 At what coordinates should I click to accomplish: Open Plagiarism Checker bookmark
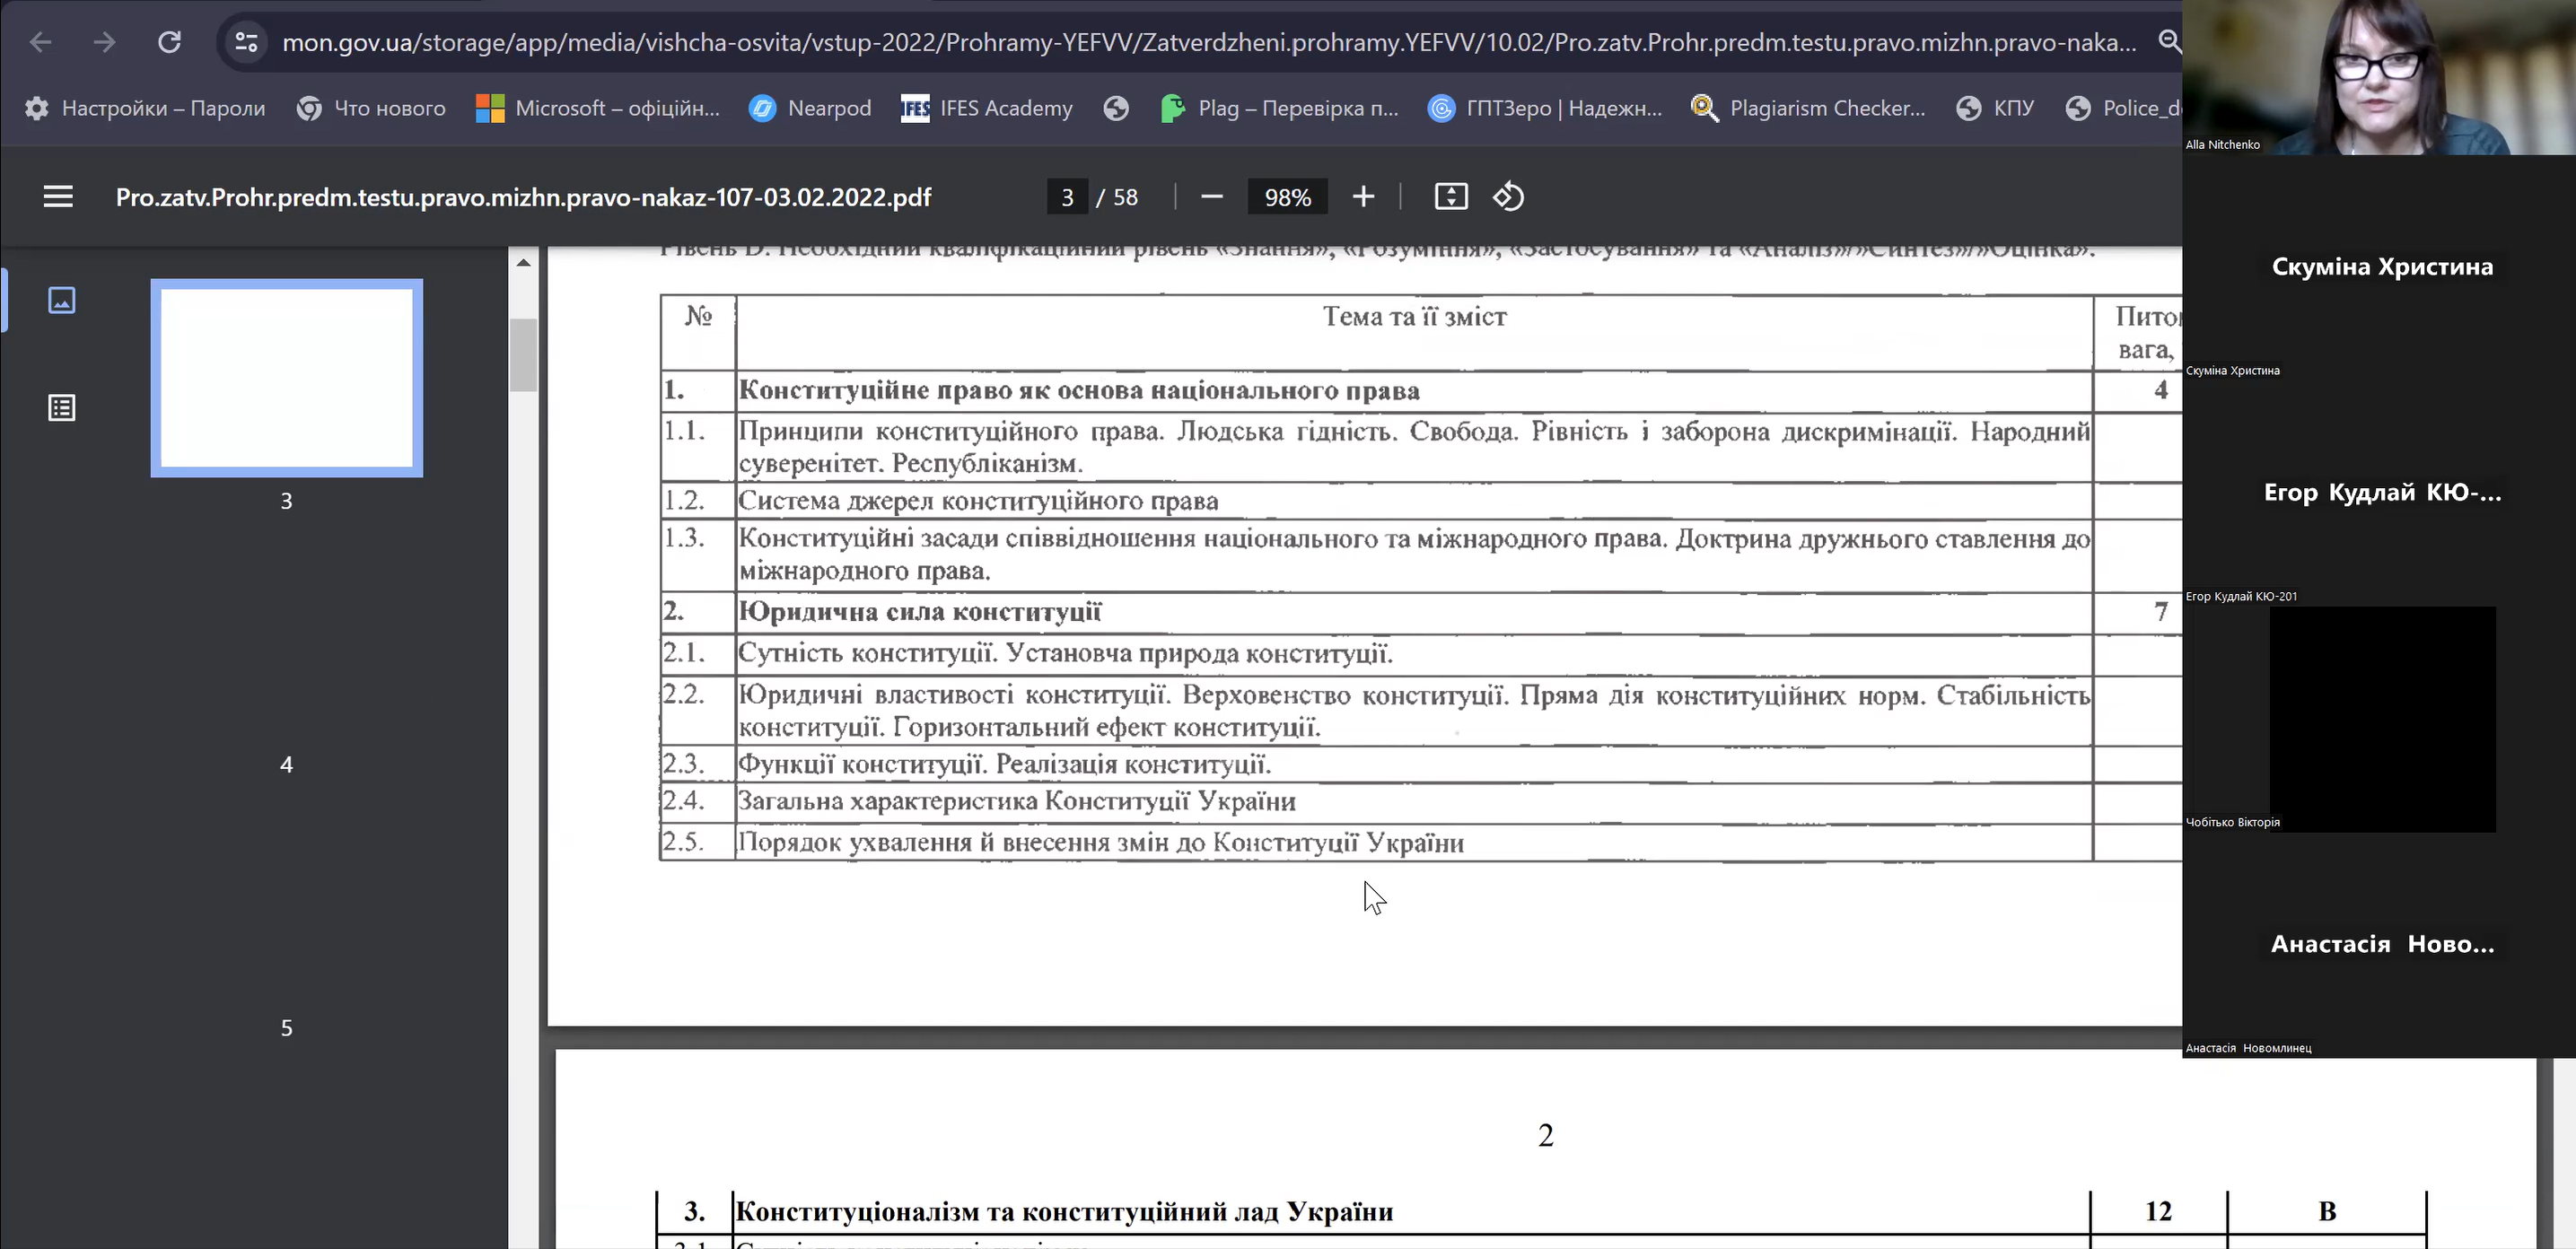(1808, 108)
